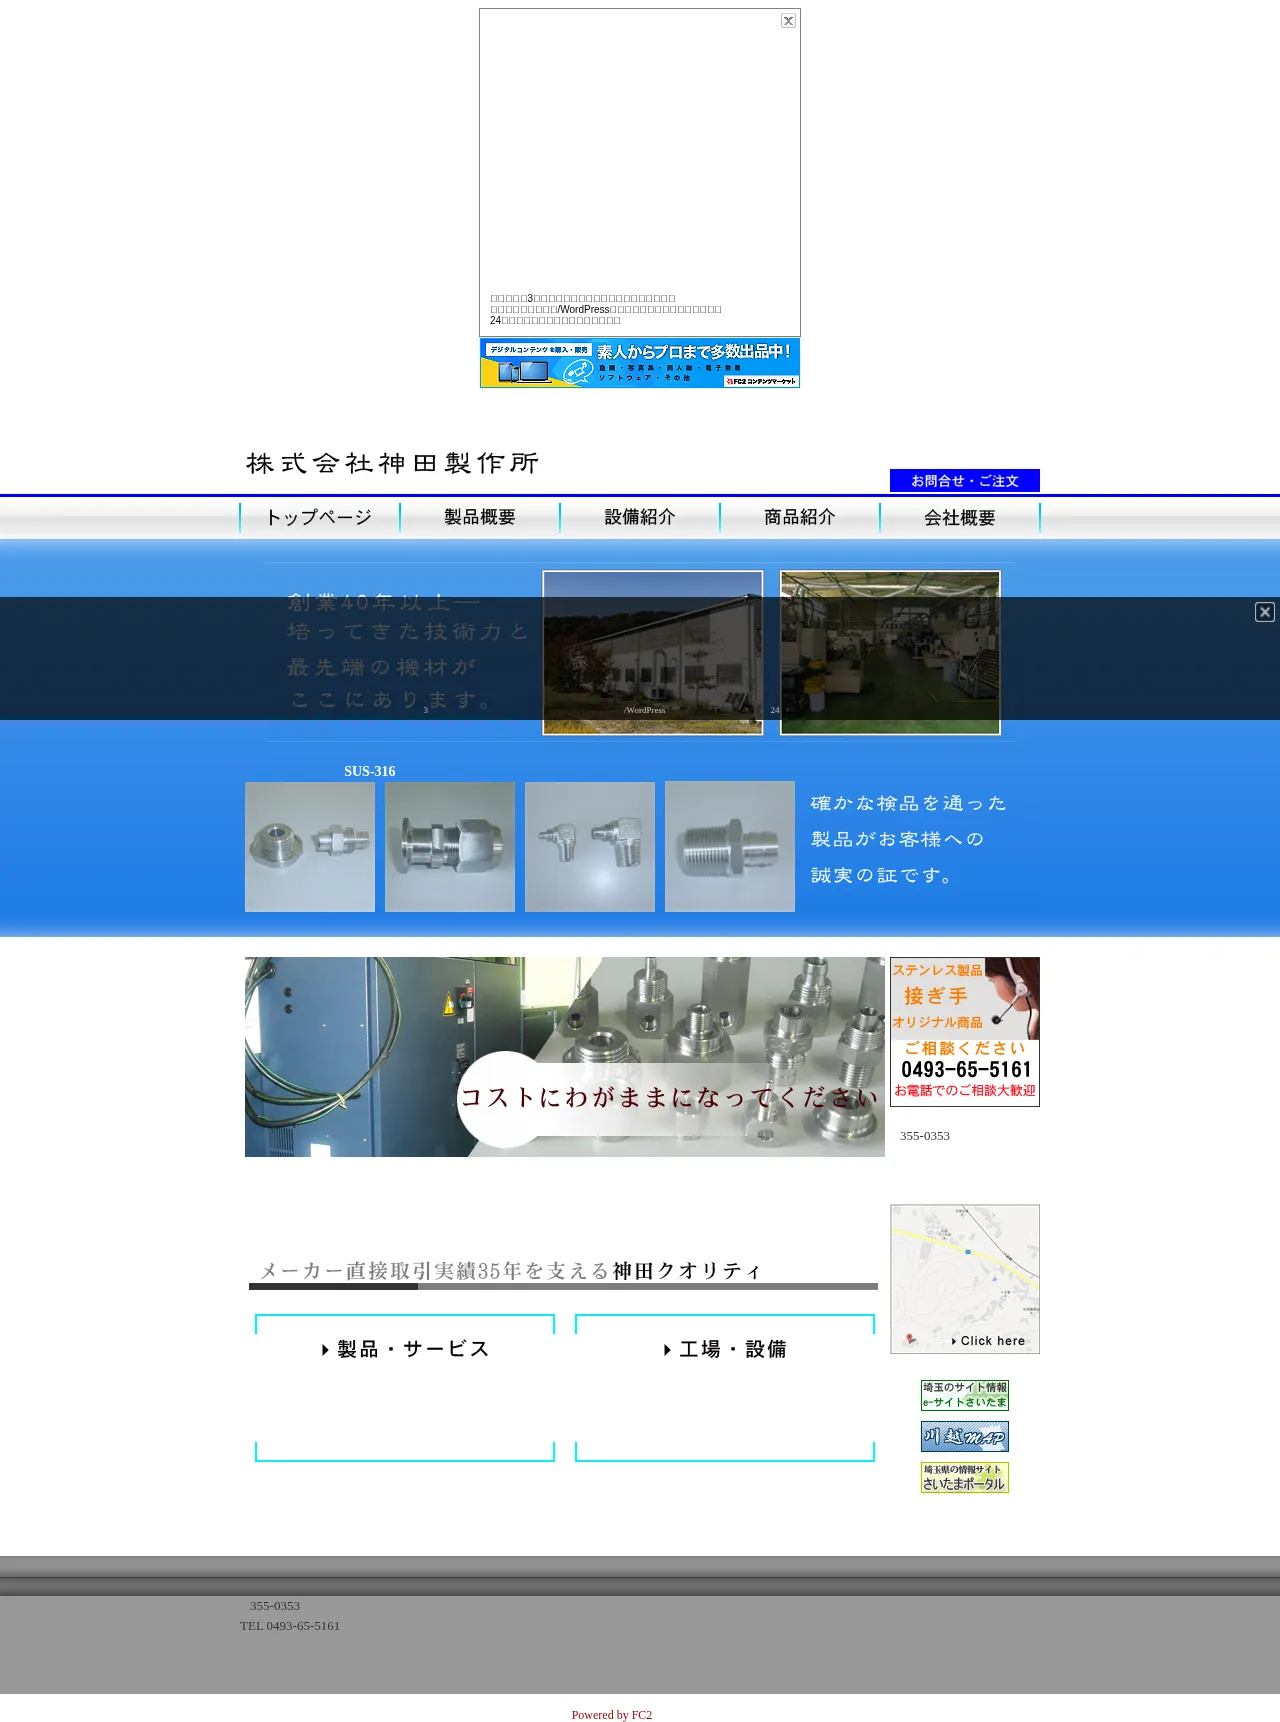
Task: Click the FC2 content market banner
Action: tap(640, 363)
